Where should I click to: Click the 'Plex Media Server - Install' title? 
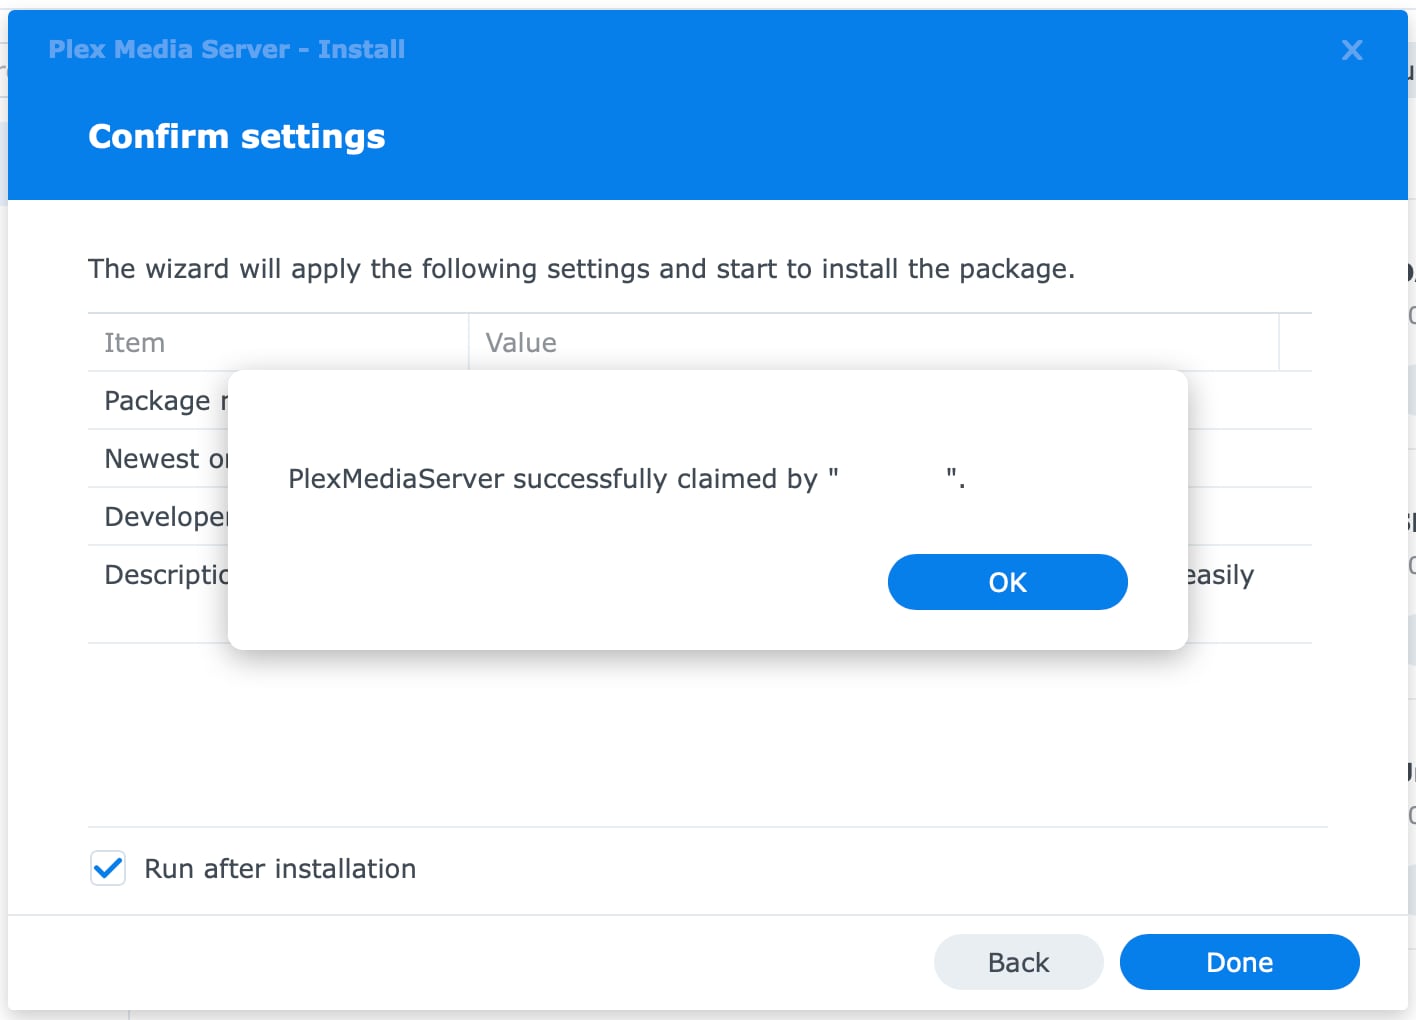(x=227, y=49)
